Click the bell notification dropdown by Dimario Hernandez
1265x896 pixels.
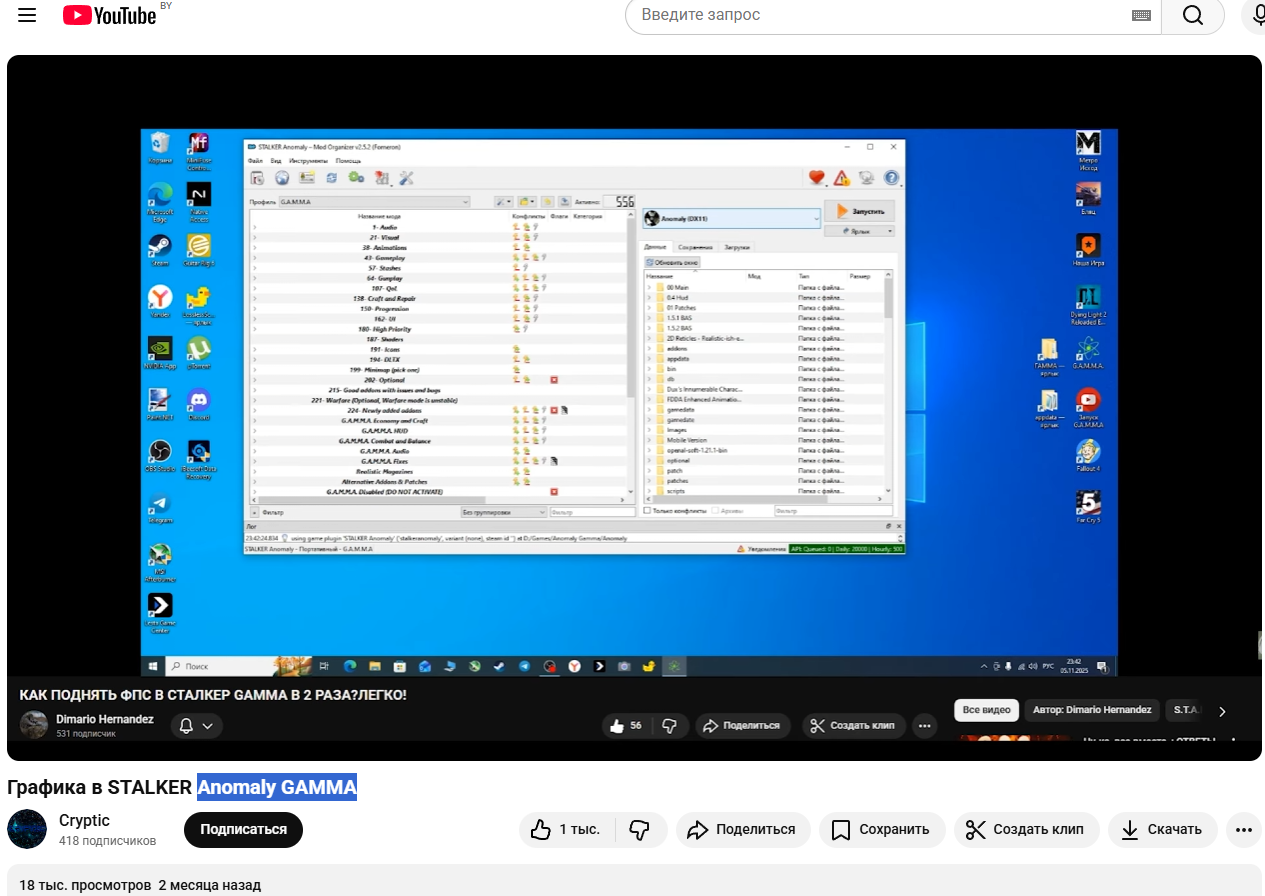(x=196, y=726)
